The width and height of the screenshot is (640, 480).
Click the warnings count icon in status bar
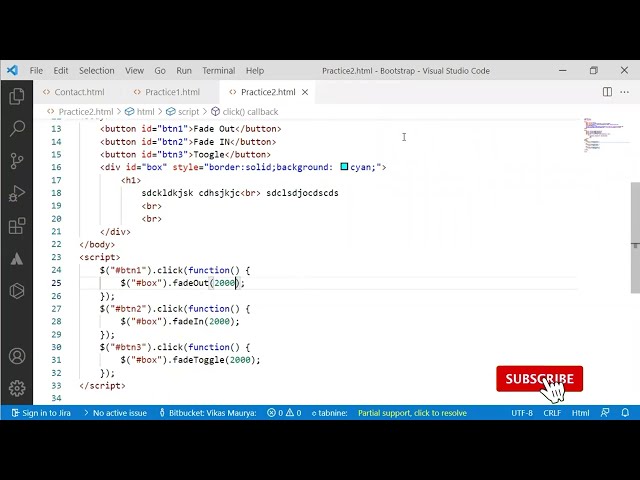pyautogui.click(x=293, y=413)
